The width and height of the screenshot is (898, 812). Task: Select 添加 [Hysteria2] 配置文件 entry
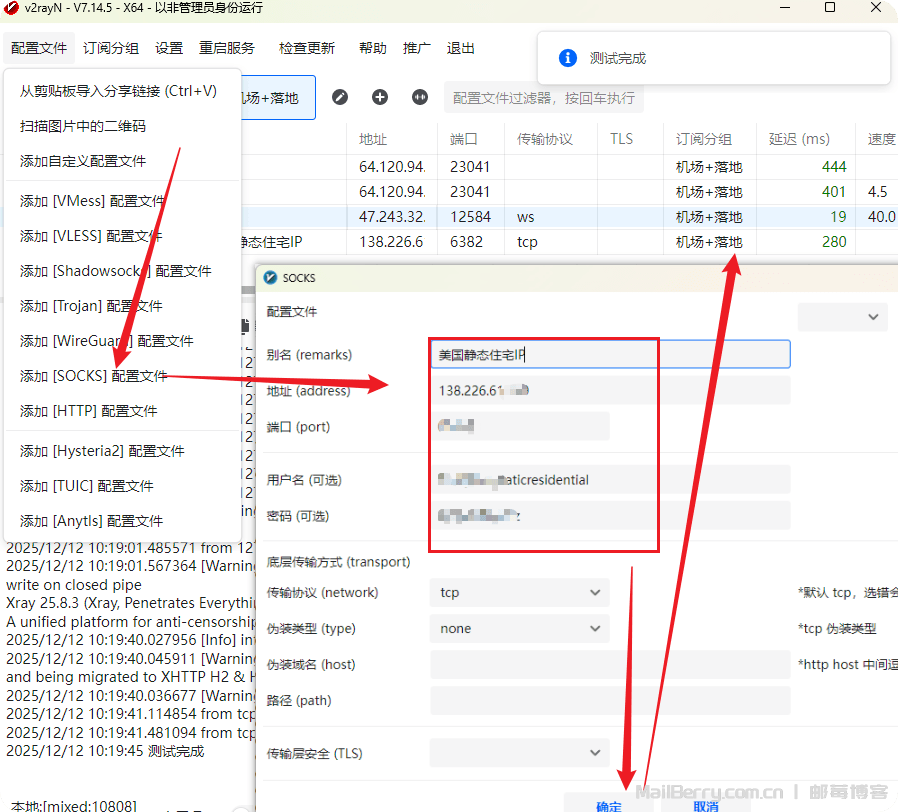tap(102, 451)
